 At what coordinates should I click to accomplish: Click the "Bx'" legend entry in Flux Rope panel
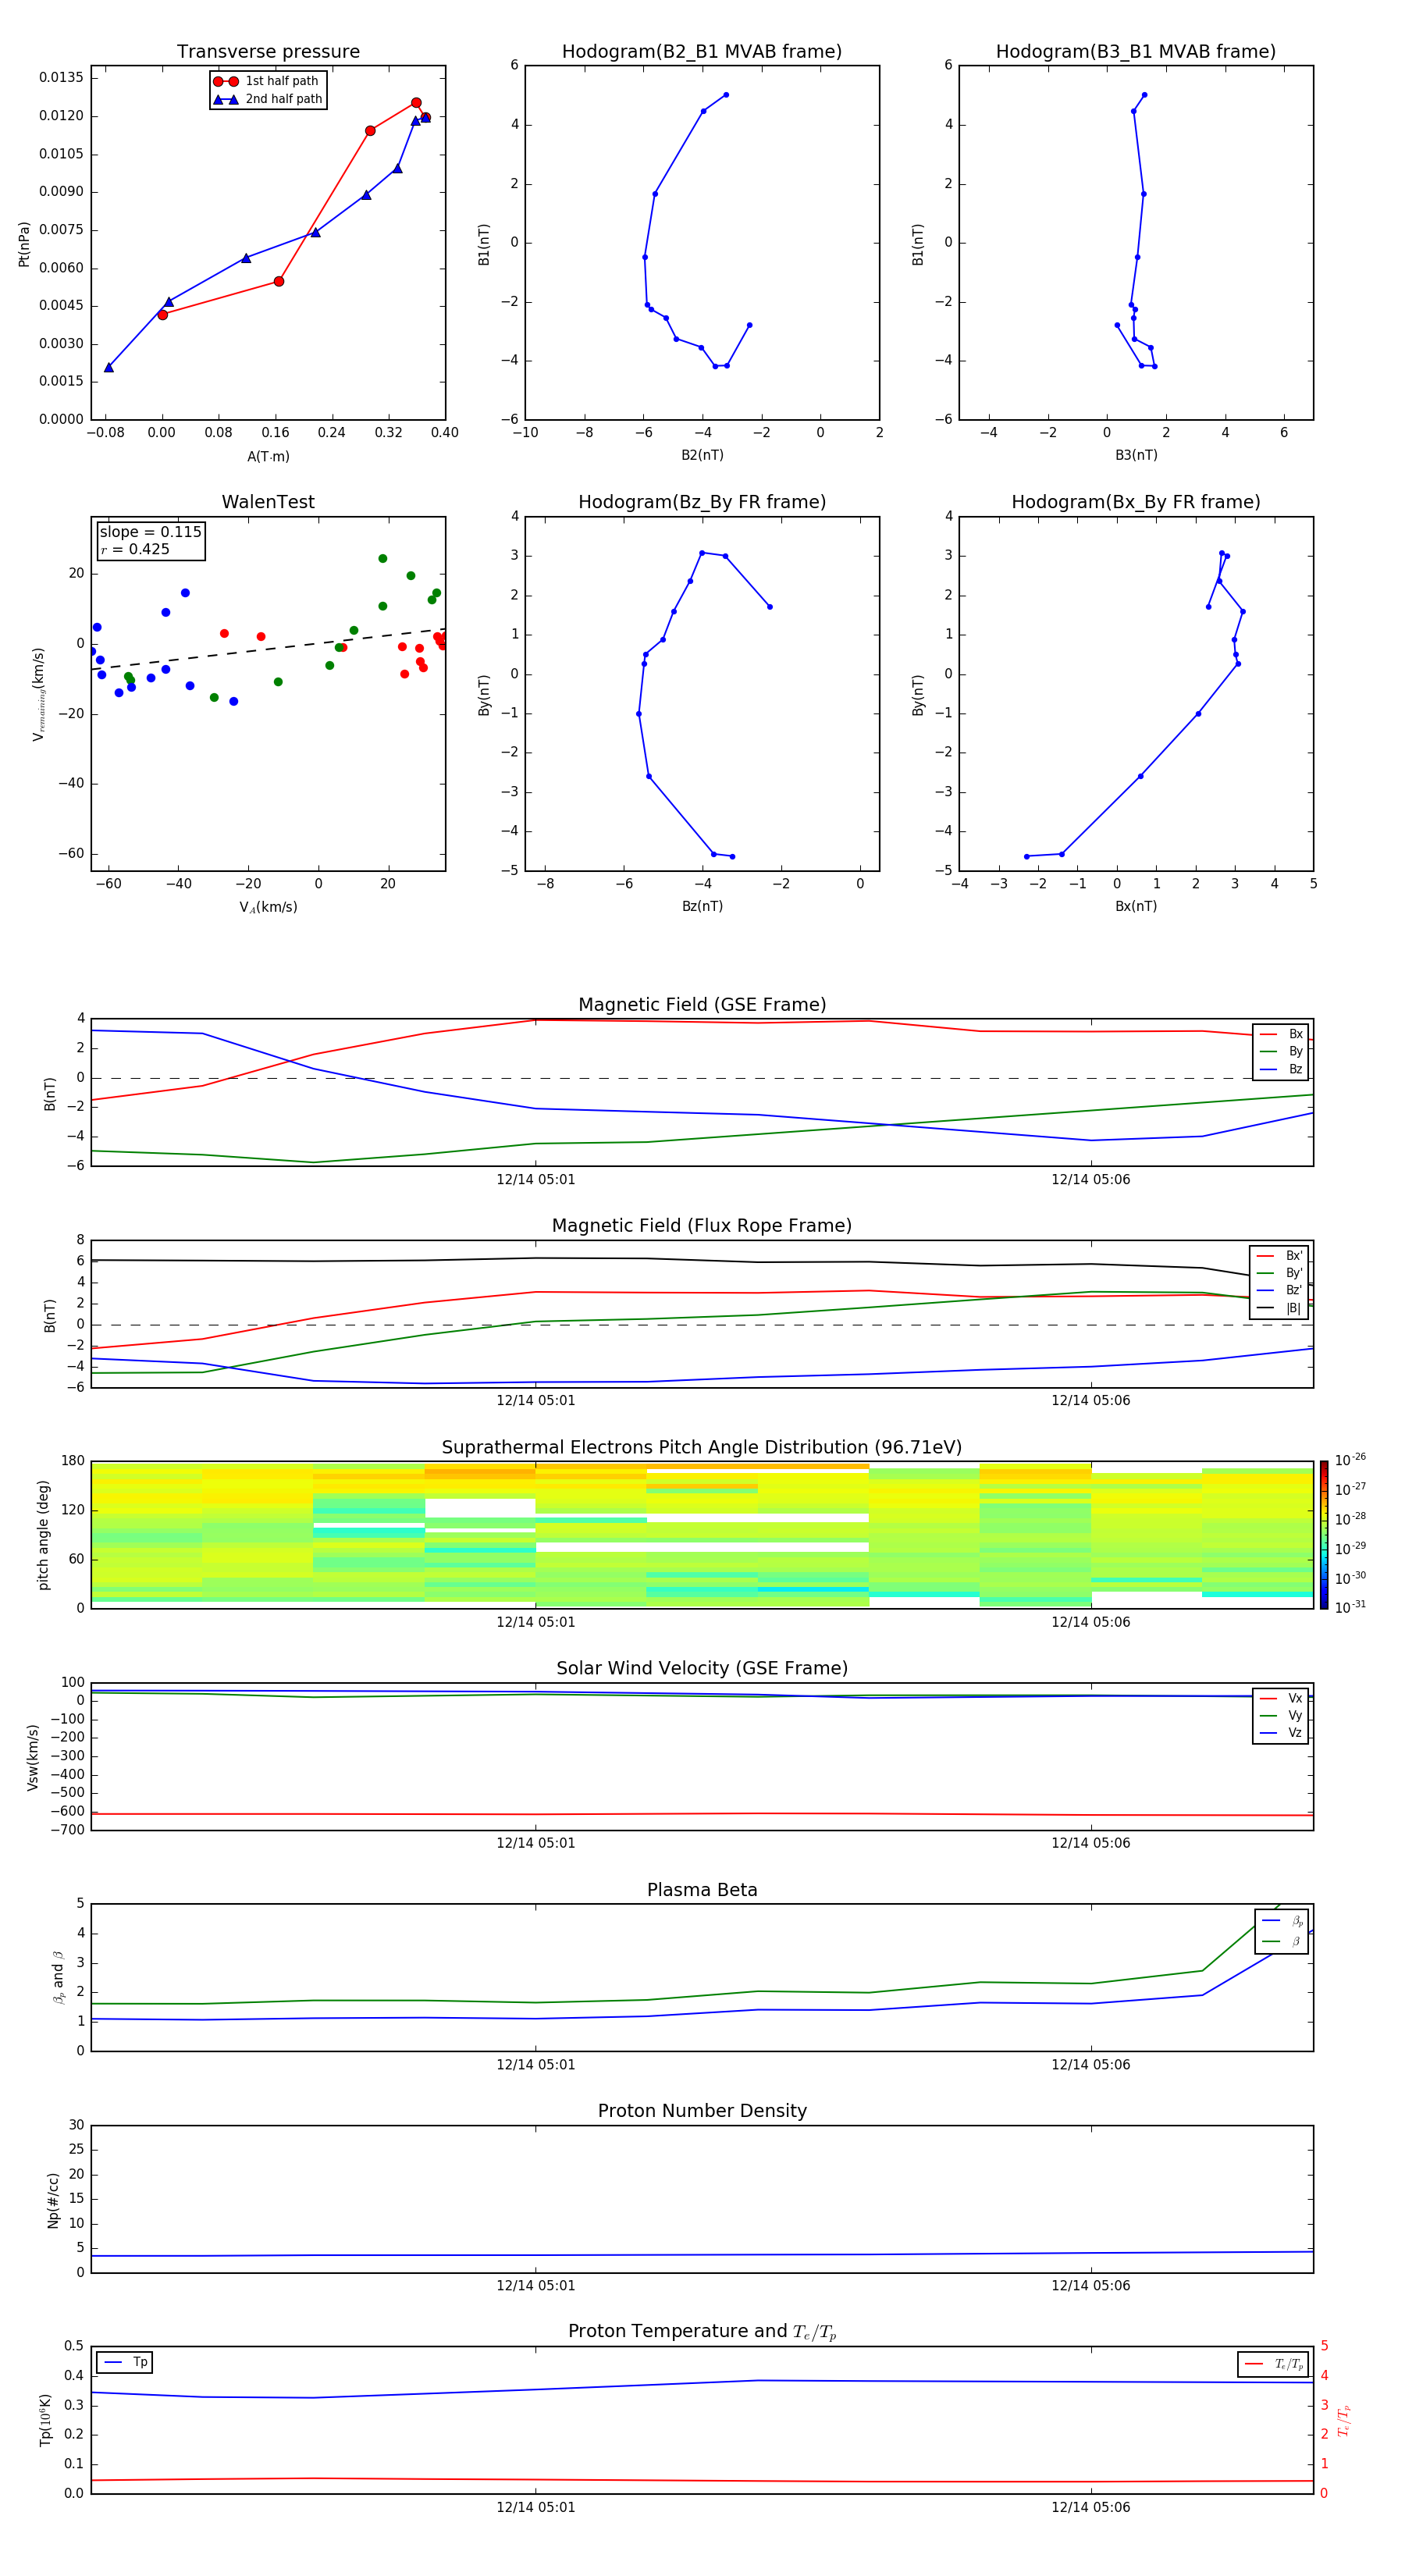pos(1280,1256)
